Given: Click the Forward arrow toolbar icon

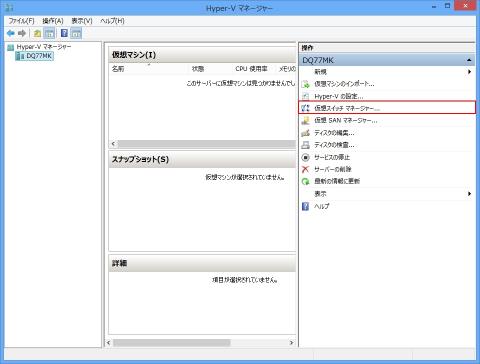Looking at the screenshot, I should click(x=22, y=33).
